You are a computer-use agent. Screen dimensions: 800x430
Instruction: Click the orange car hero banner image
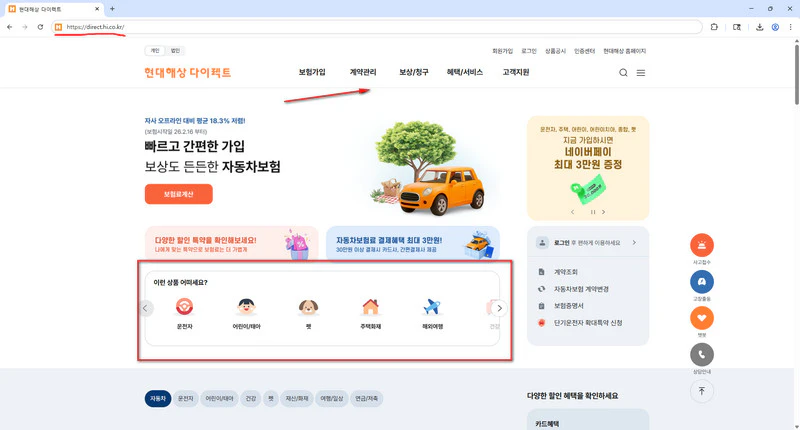429,168
